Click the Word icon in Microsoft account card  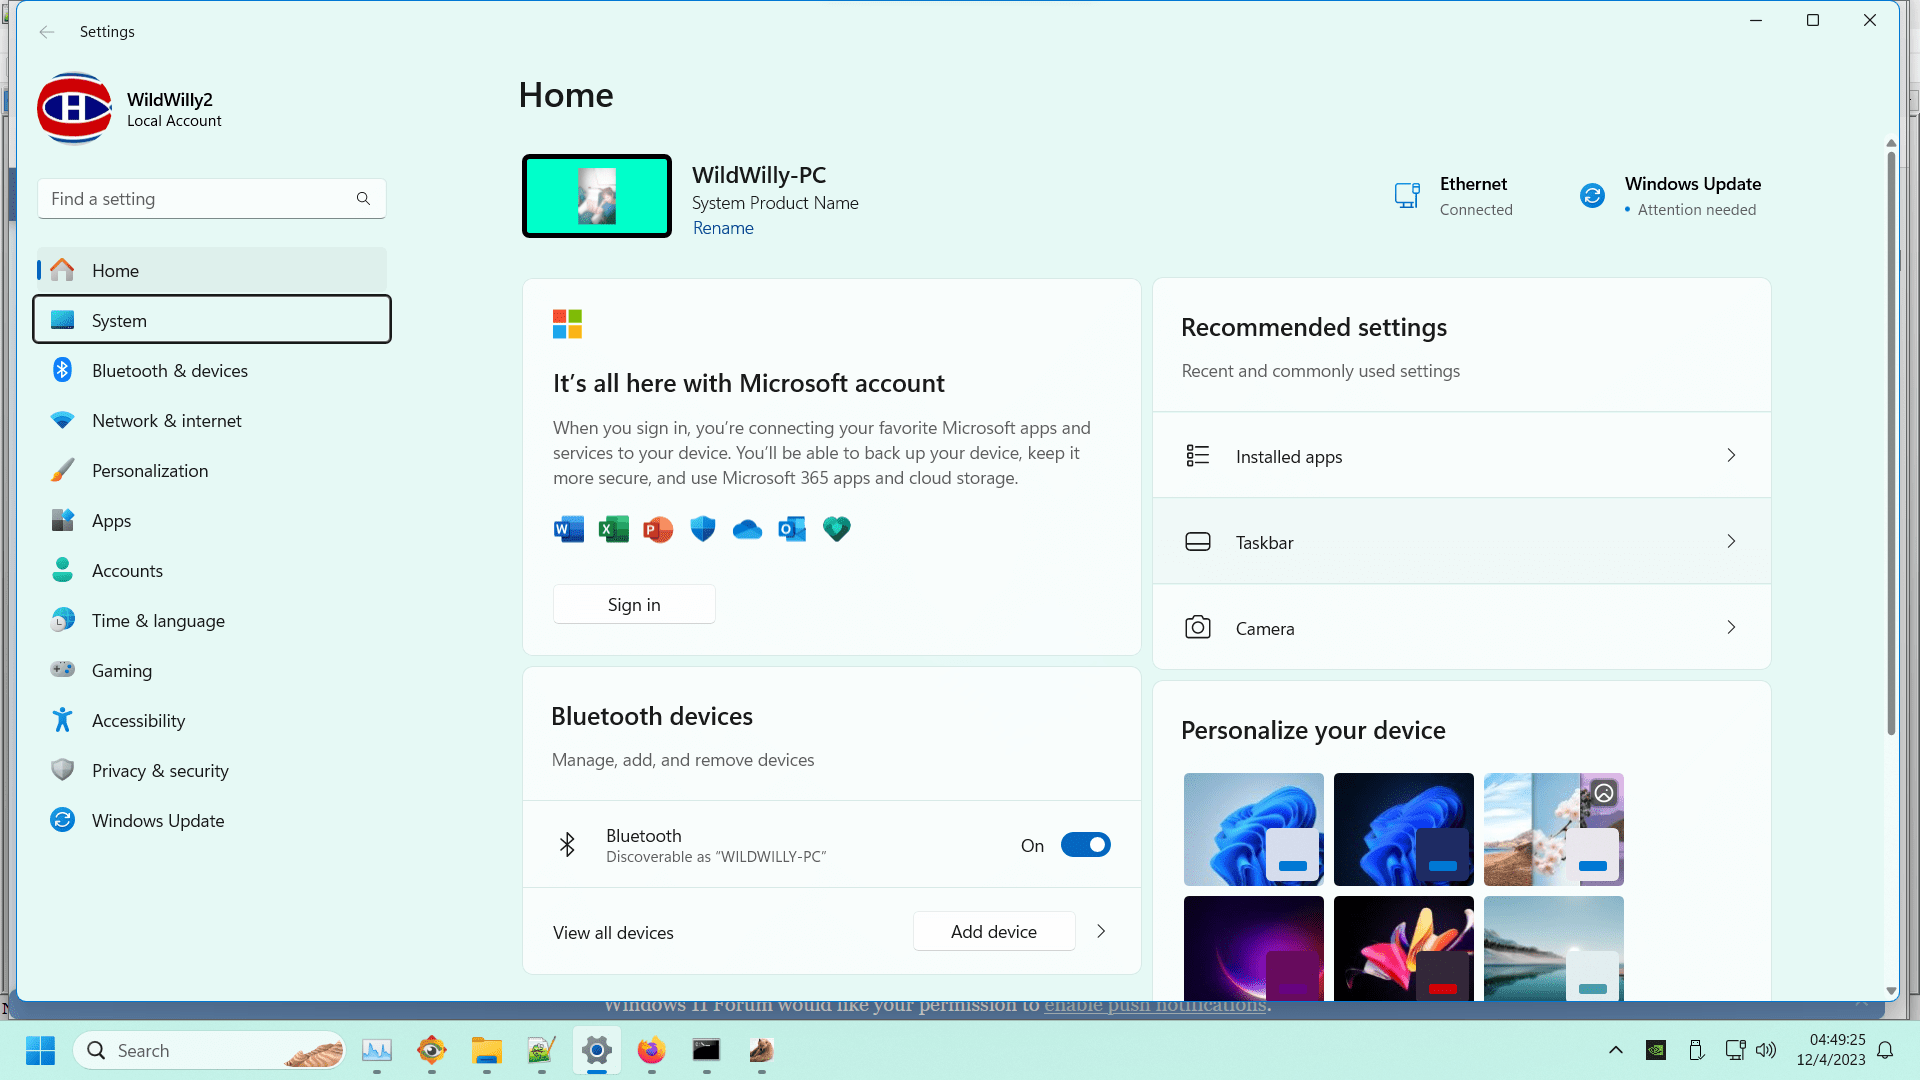coord(569,529)
